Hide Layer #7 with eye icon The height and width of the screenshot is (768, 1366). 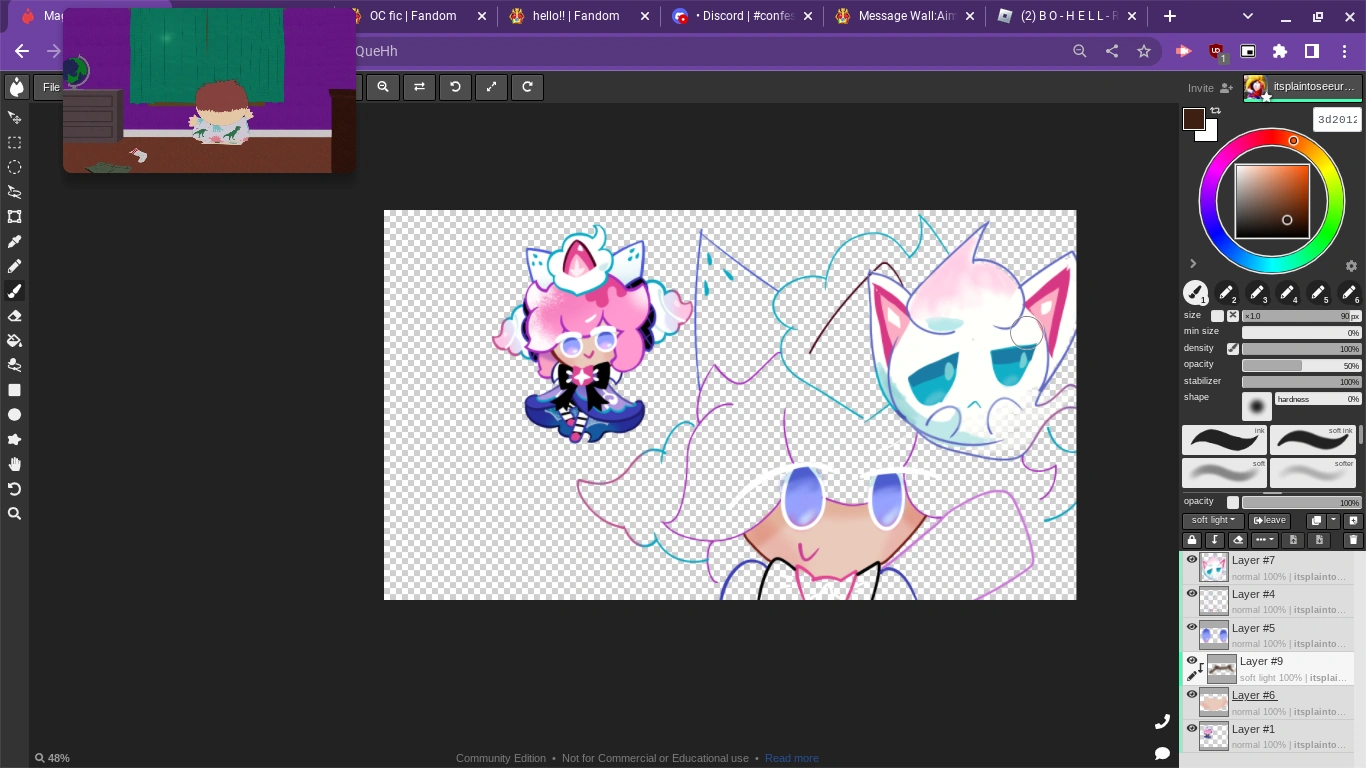click(x=1191, y=560)
